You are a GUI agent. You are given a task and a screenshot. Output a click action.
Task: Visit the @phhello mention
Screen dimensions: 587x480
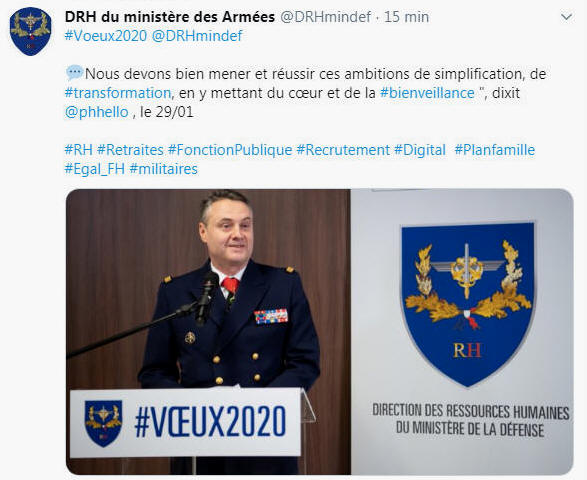coord(97,112)
